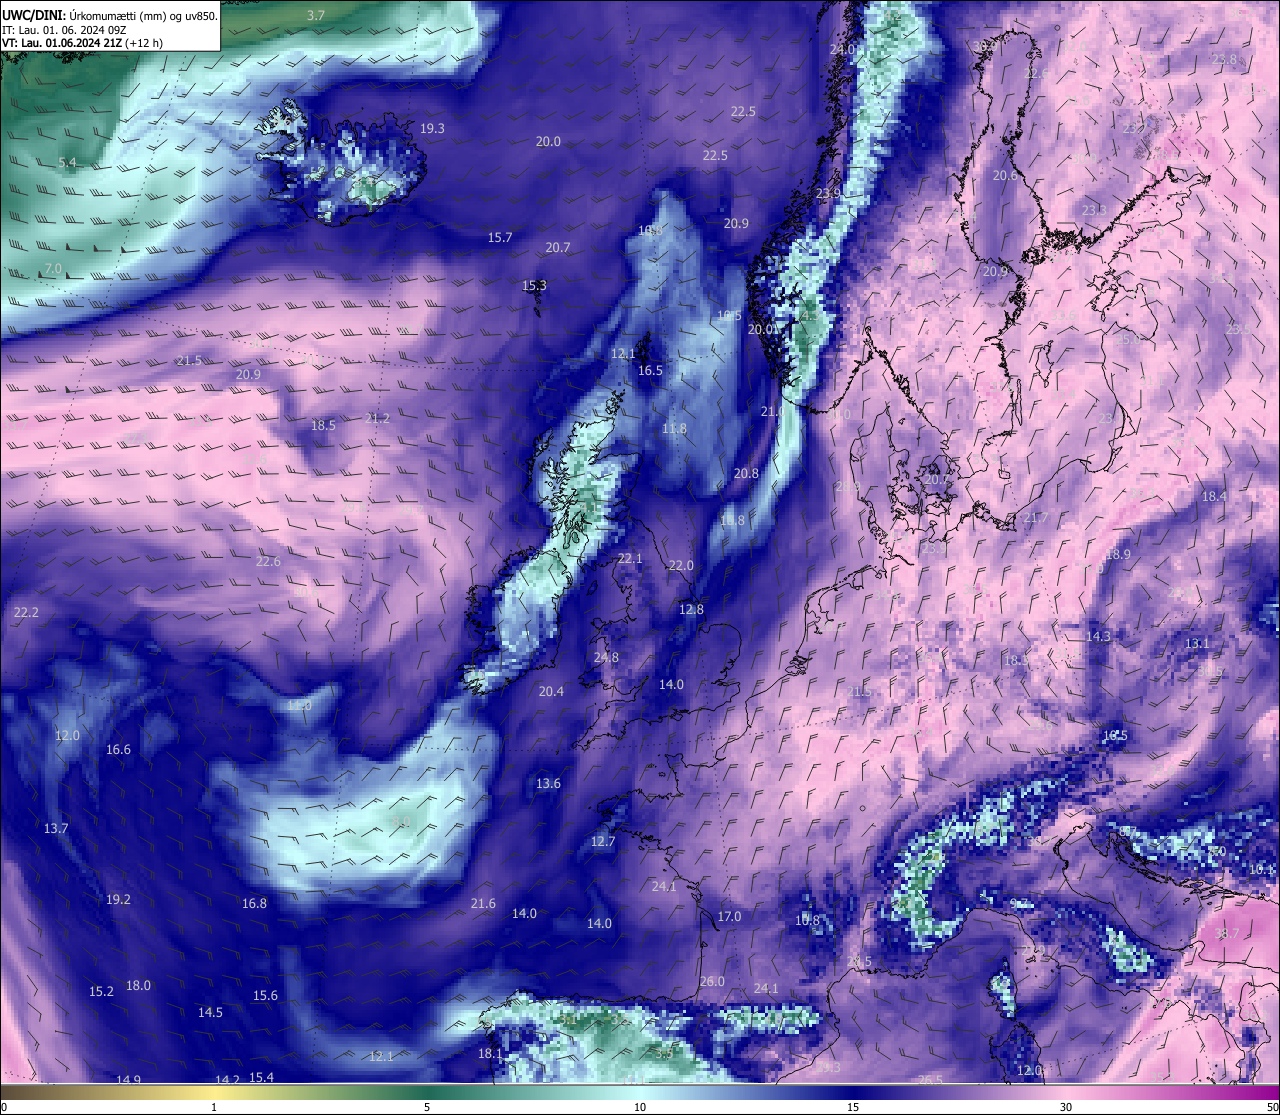Click the map value "7.0"
Screen dimensions: 1280x1115
pos(53,269)
